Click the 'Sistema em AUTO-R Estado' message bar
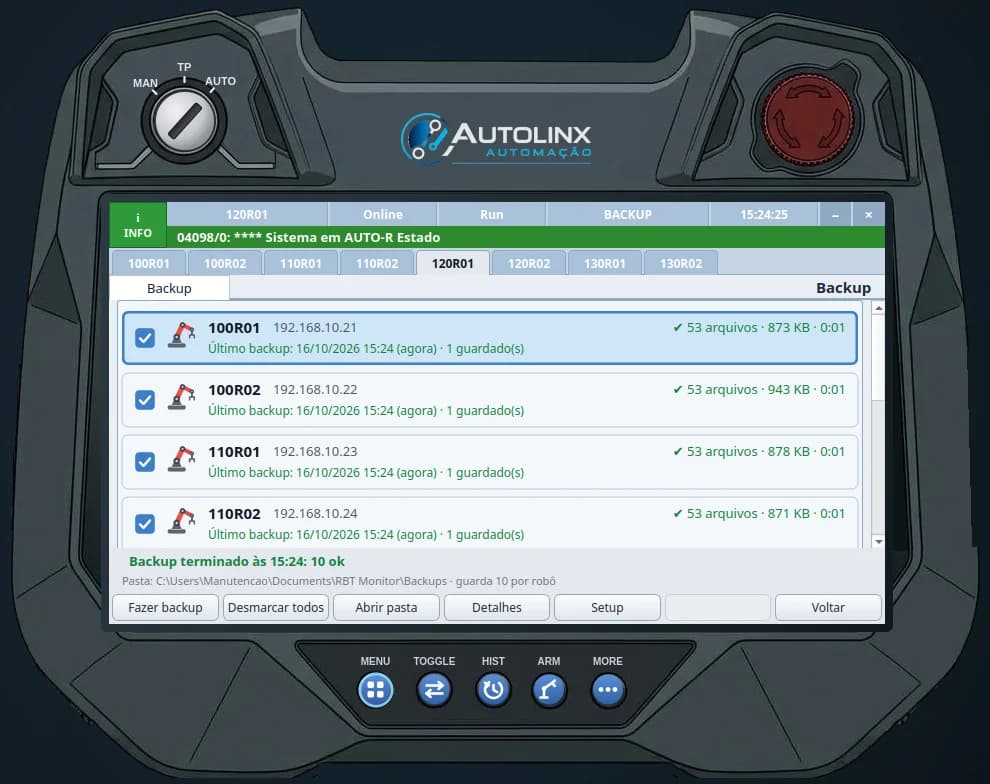 coord(525,237)
